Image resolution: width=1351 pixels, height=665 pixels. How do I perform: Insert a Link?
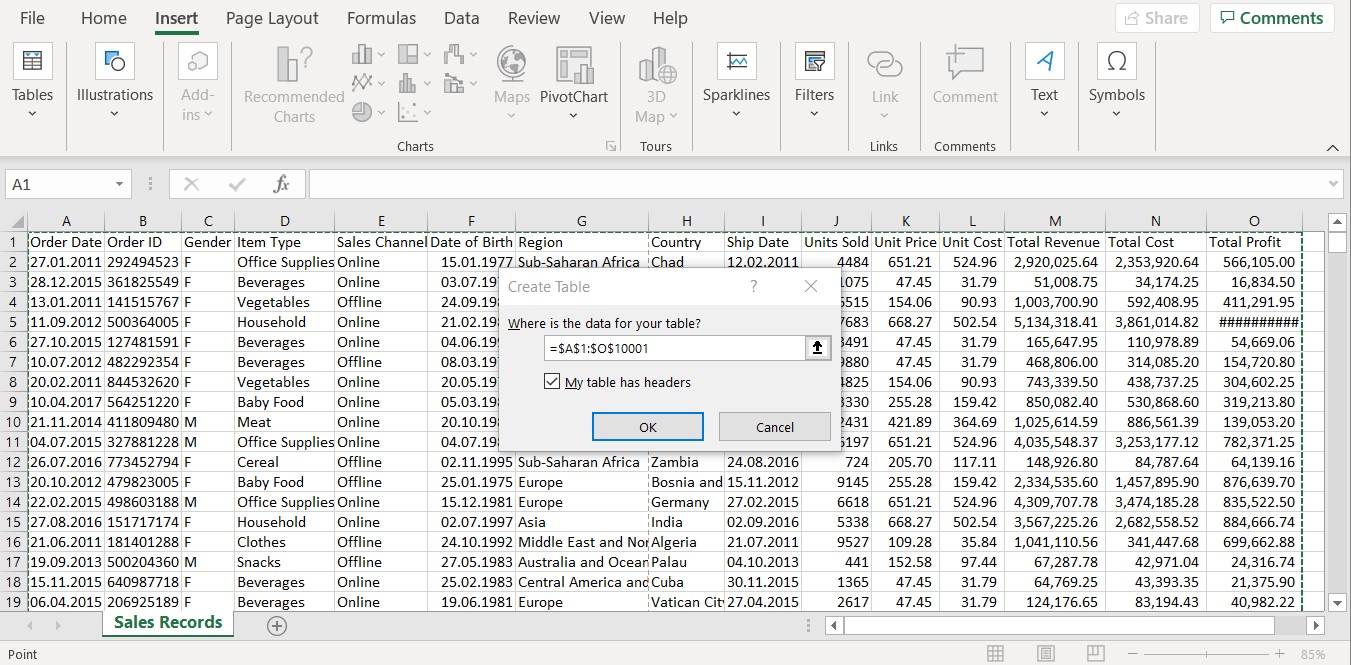click(884, 80)
